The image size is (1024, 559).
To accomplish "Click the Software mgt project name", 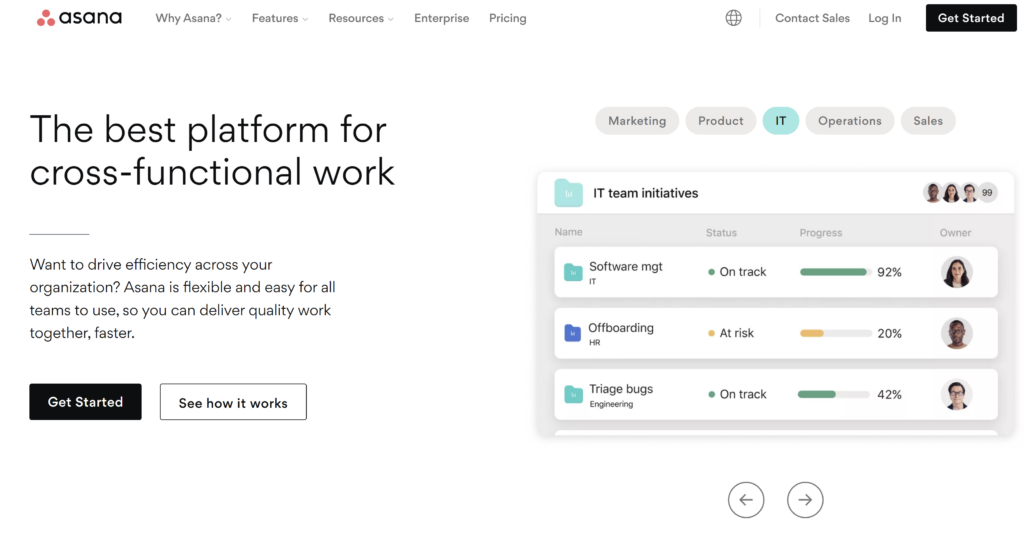I will (626, 266).
